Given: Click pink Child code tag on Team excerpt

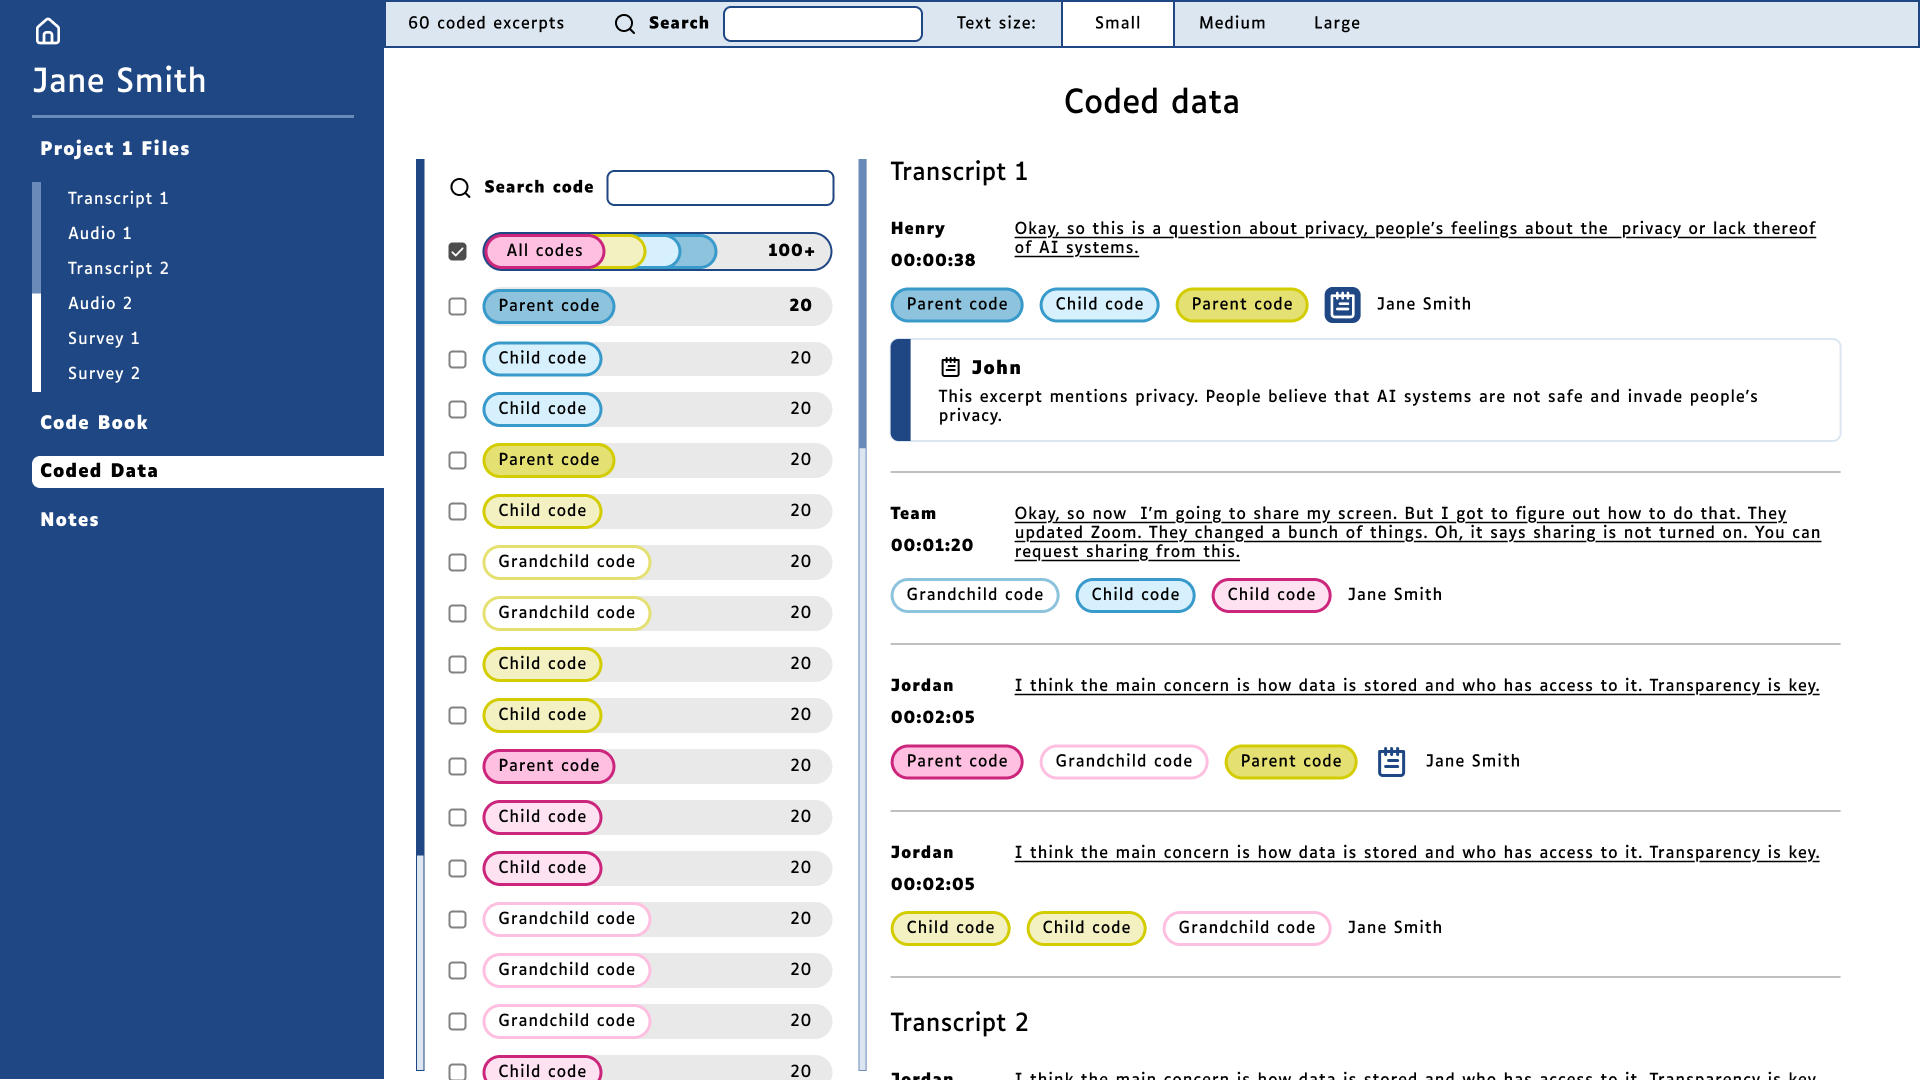Looking at the screenshot, I should pyautogui.click(x=1271, y=595).
